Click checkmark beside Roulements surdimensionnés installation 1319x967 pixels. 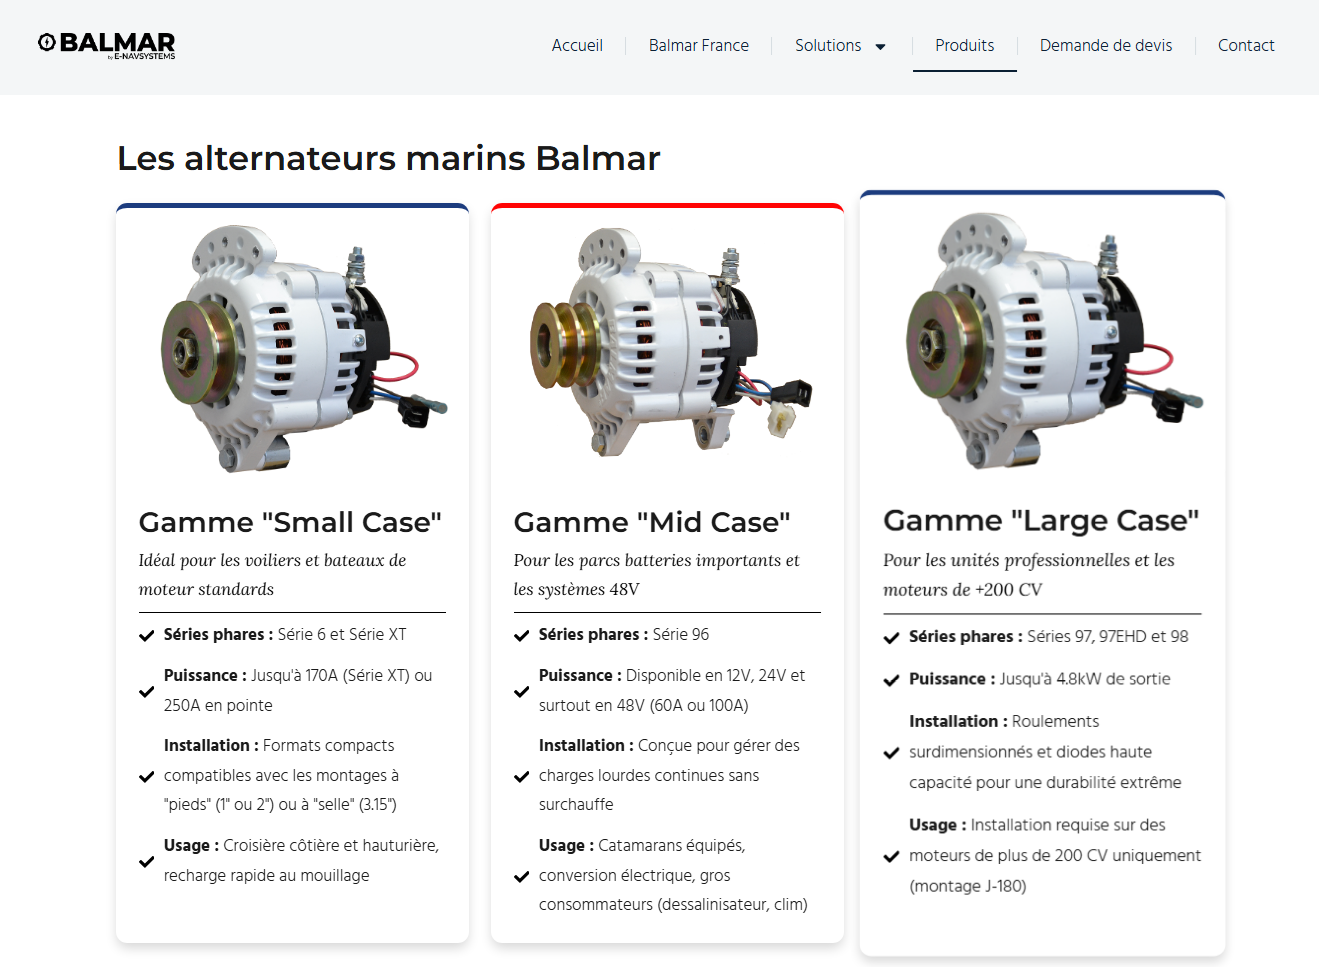(891, 753)
